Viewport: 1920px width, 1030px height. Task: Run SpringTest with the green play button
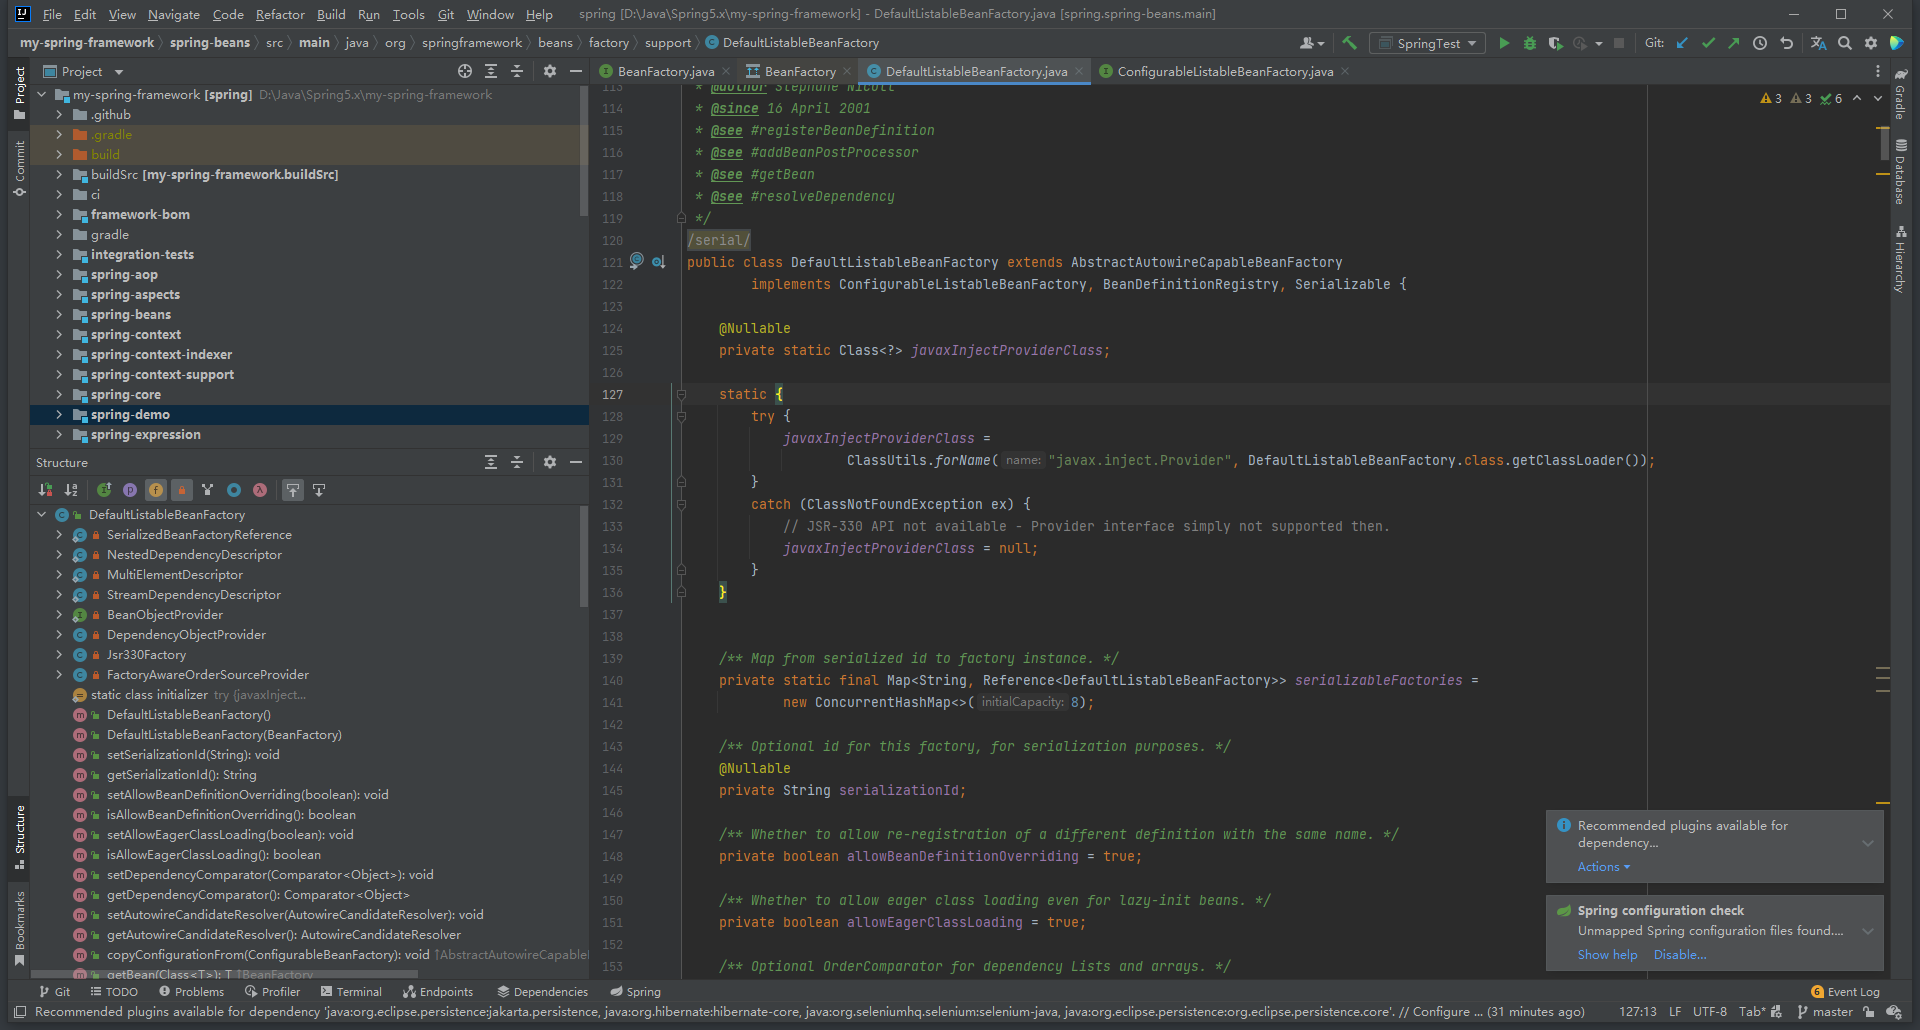coord(1504,43)
